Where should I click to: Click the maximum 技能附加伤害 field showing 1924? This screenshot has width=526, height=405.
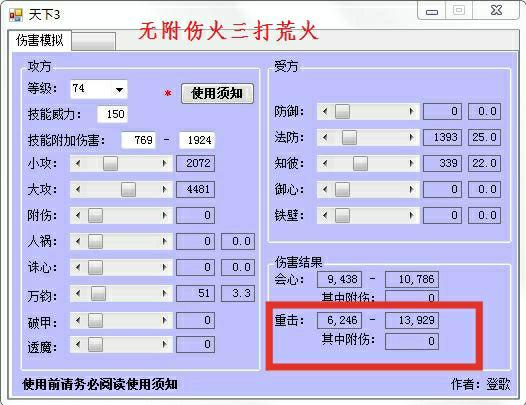click(197, 140)
